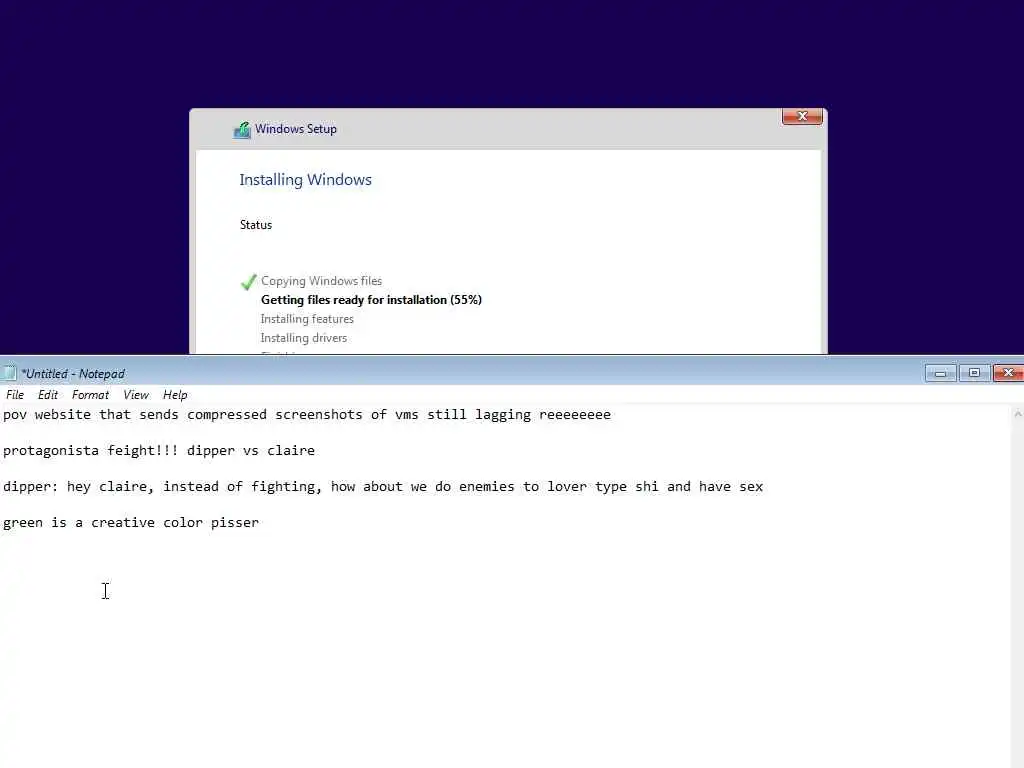Screen dimensions: 1024x768
Task: Click the line 'protagonista feight!!! dipper vs claire'
Action: (x=159, y=451)
